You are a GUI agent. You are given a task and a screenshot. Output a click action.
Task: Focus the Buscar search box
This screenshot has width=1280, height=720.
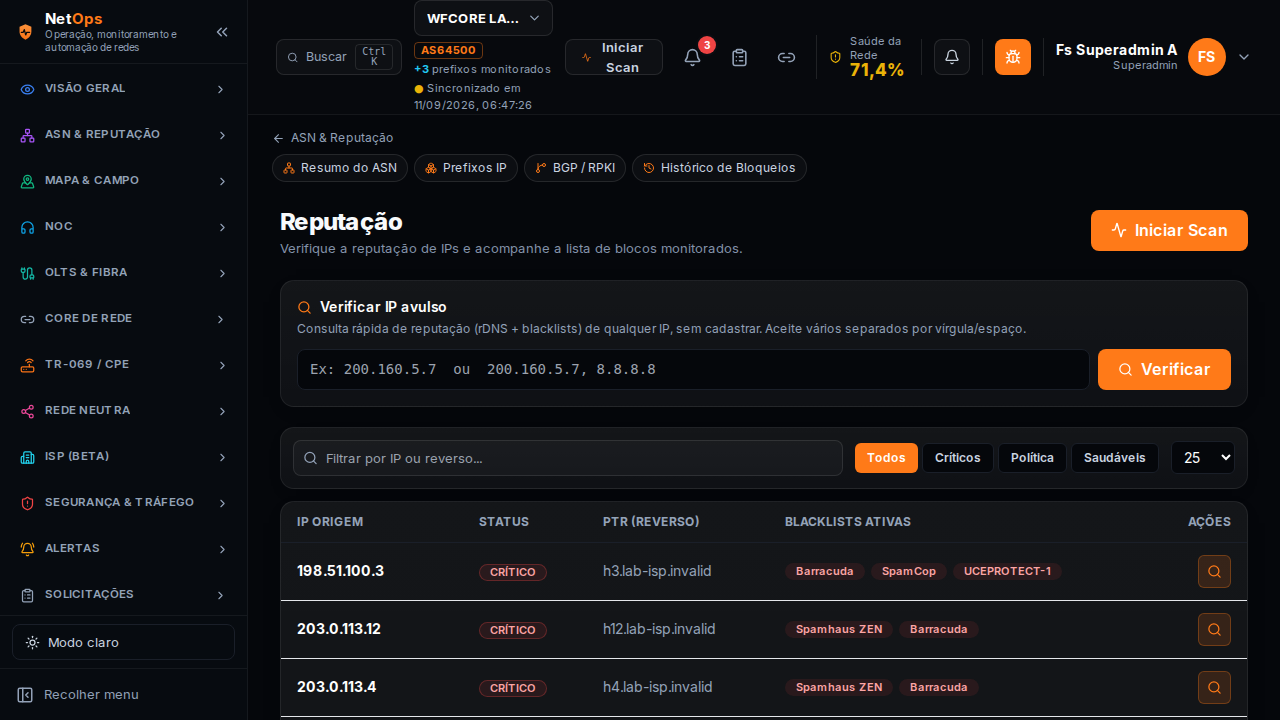[339, 57]
